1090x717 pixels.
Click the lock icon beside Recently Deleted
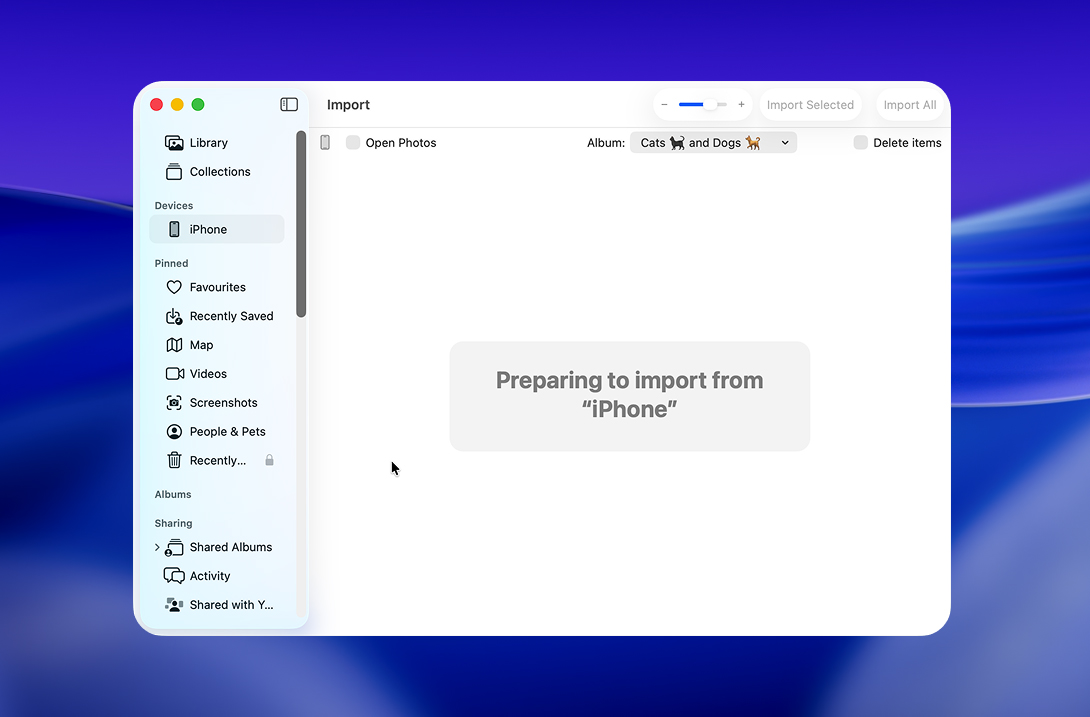coord(269,460)
